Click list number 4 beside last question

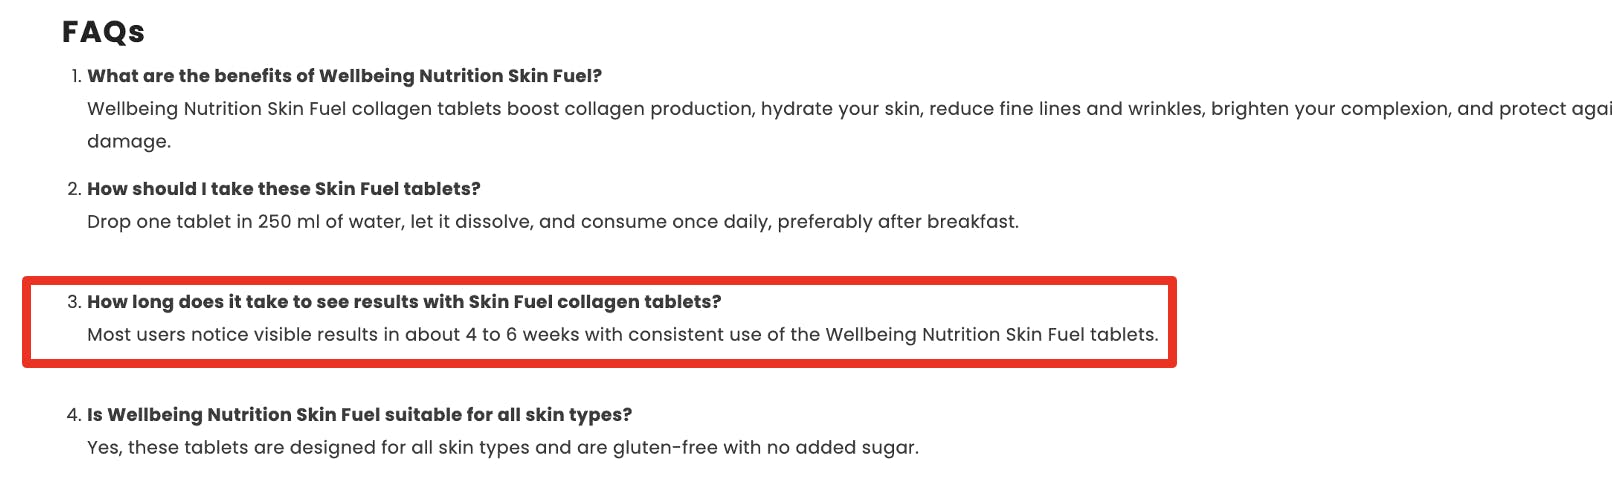tap(74, 415)
